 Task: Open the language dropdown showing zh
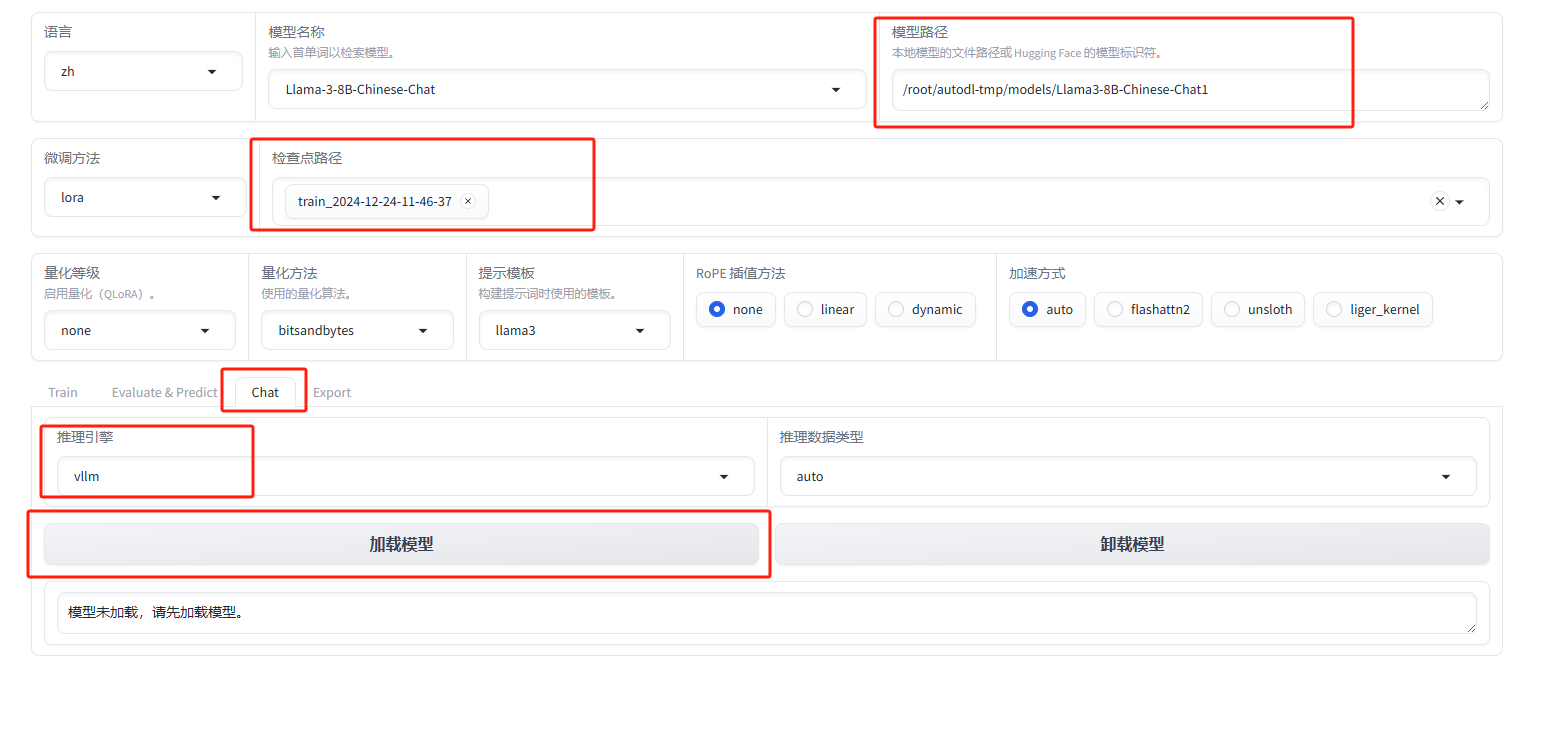[143, 72]
